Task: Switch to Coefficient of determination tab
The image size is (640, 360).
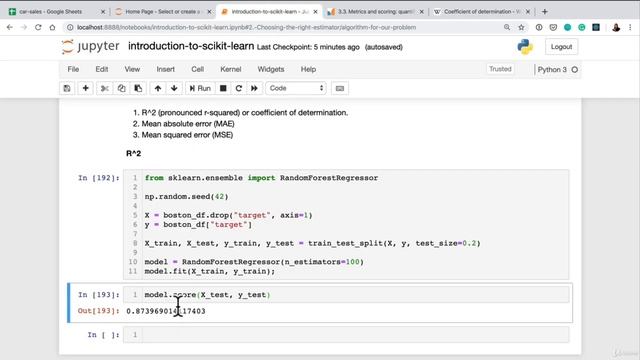Action: point(481,12)
